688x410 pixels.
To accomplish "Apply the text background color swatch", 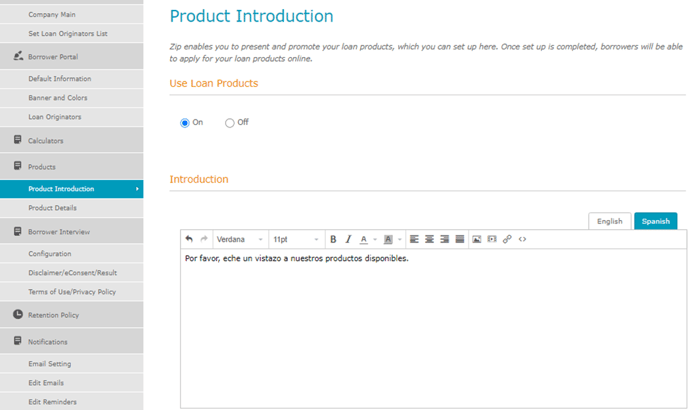I will tap(388, 240).
